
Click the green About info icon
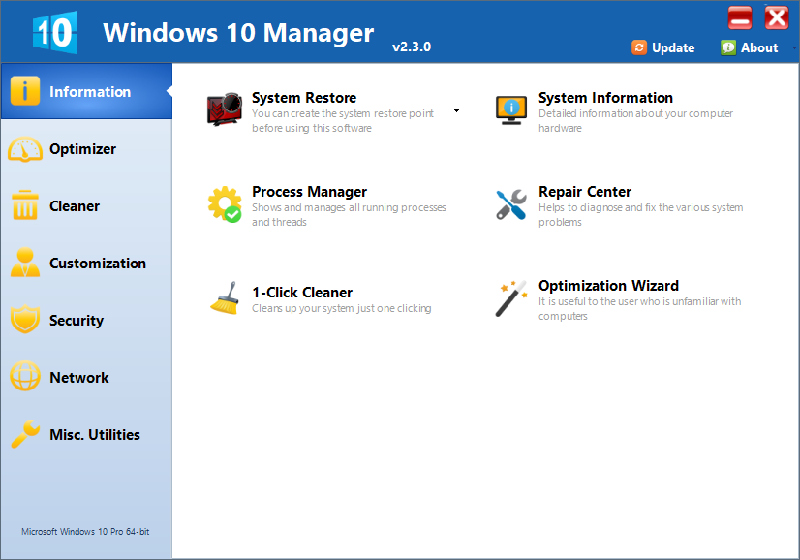(728, 47)
